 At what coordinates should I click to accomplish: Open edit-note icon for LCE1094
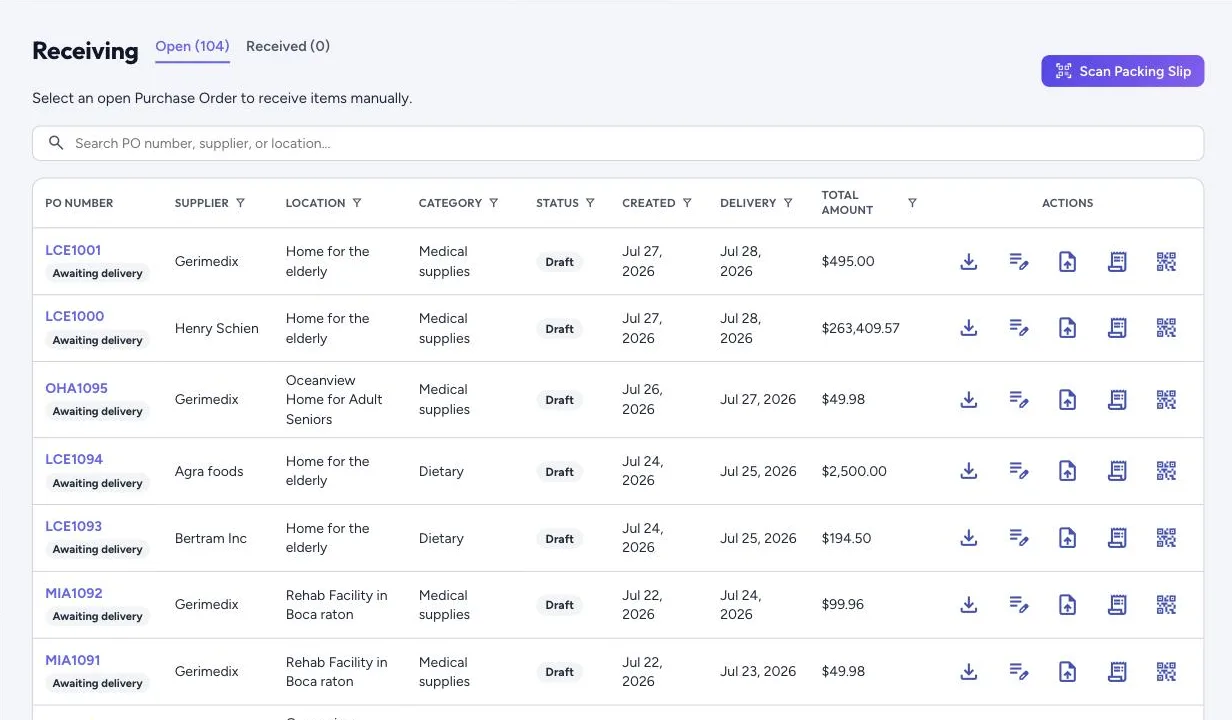click(x=1018, y=471)
